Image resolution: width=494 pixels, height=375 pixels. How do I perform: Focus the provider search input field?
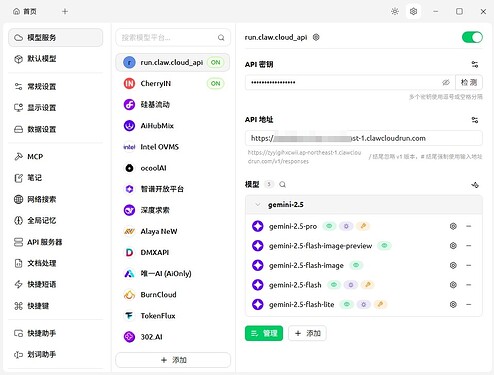(173, 38)
